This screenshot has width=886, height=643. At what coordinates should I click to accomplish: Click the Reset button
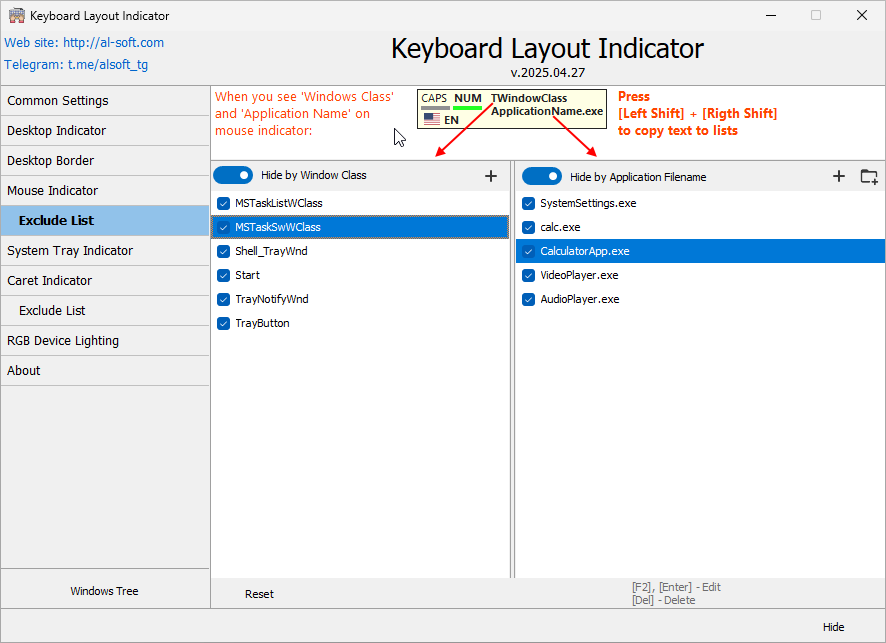coord(259,594)
